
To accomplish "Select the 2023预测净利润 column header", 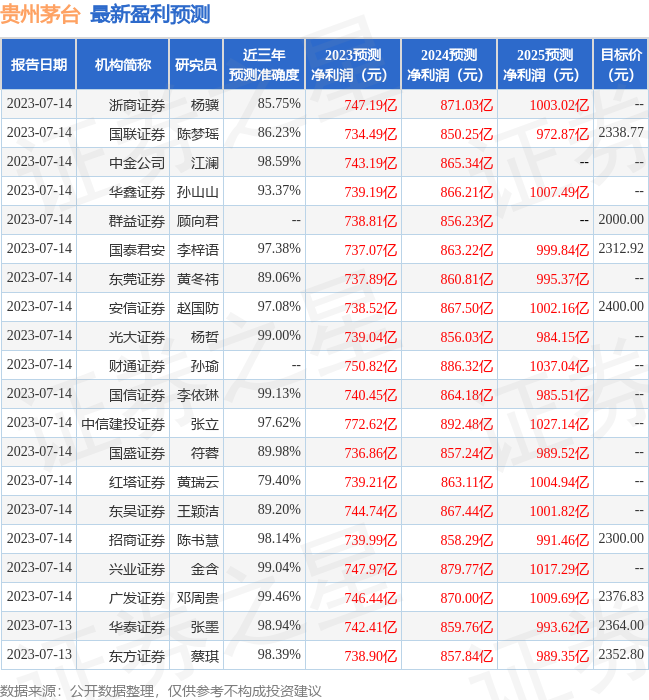I will (353, 64).
